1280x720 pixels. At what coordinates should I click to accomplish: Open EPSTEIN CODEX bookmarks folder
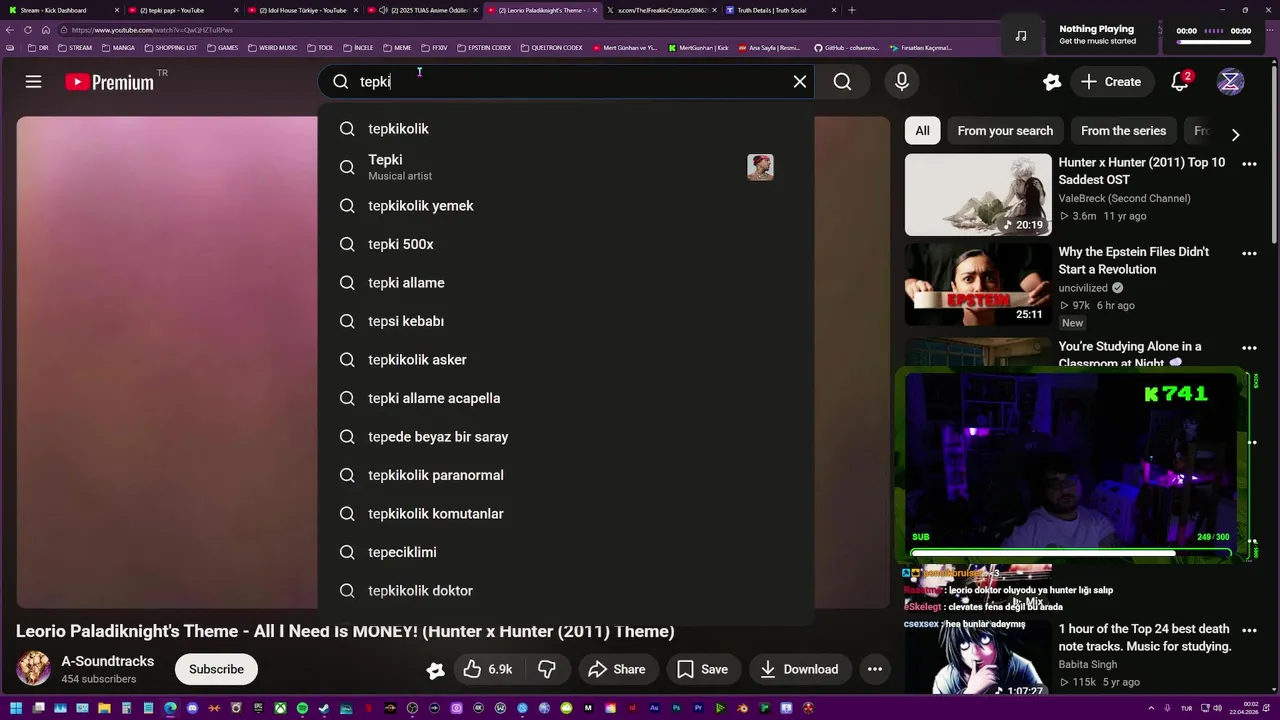484,47
